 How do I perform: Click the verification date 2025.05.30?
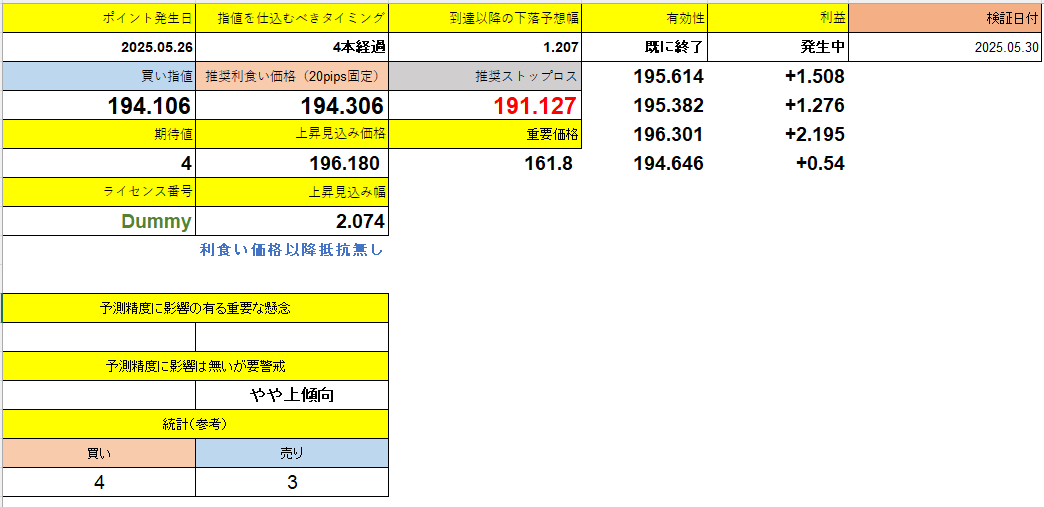pyautogui.click(x=946, y=47)
